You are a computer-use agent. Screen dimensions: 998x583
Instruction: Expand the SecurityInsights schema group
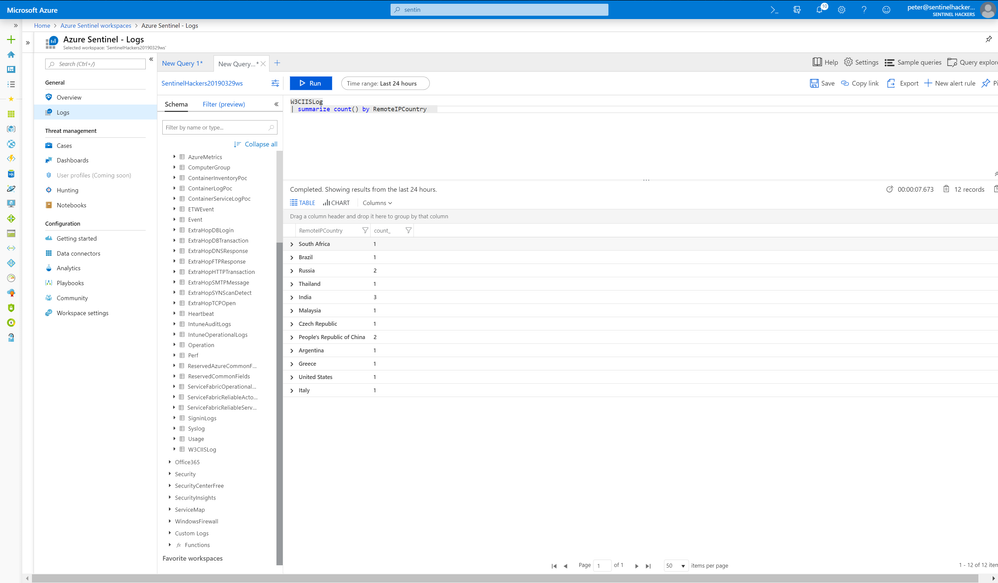[x=169, y=498]
